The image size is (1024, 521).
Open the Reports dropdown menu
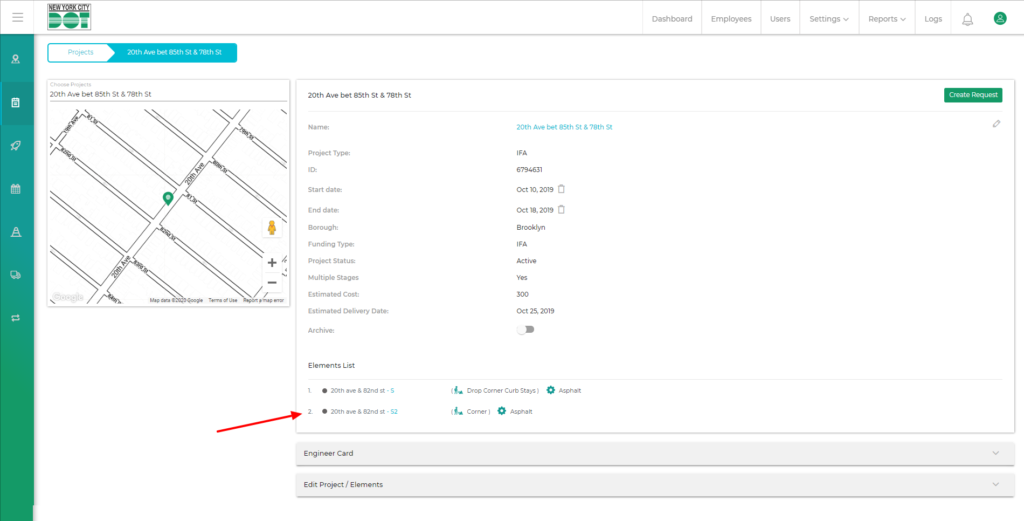[x=887, y=19]
